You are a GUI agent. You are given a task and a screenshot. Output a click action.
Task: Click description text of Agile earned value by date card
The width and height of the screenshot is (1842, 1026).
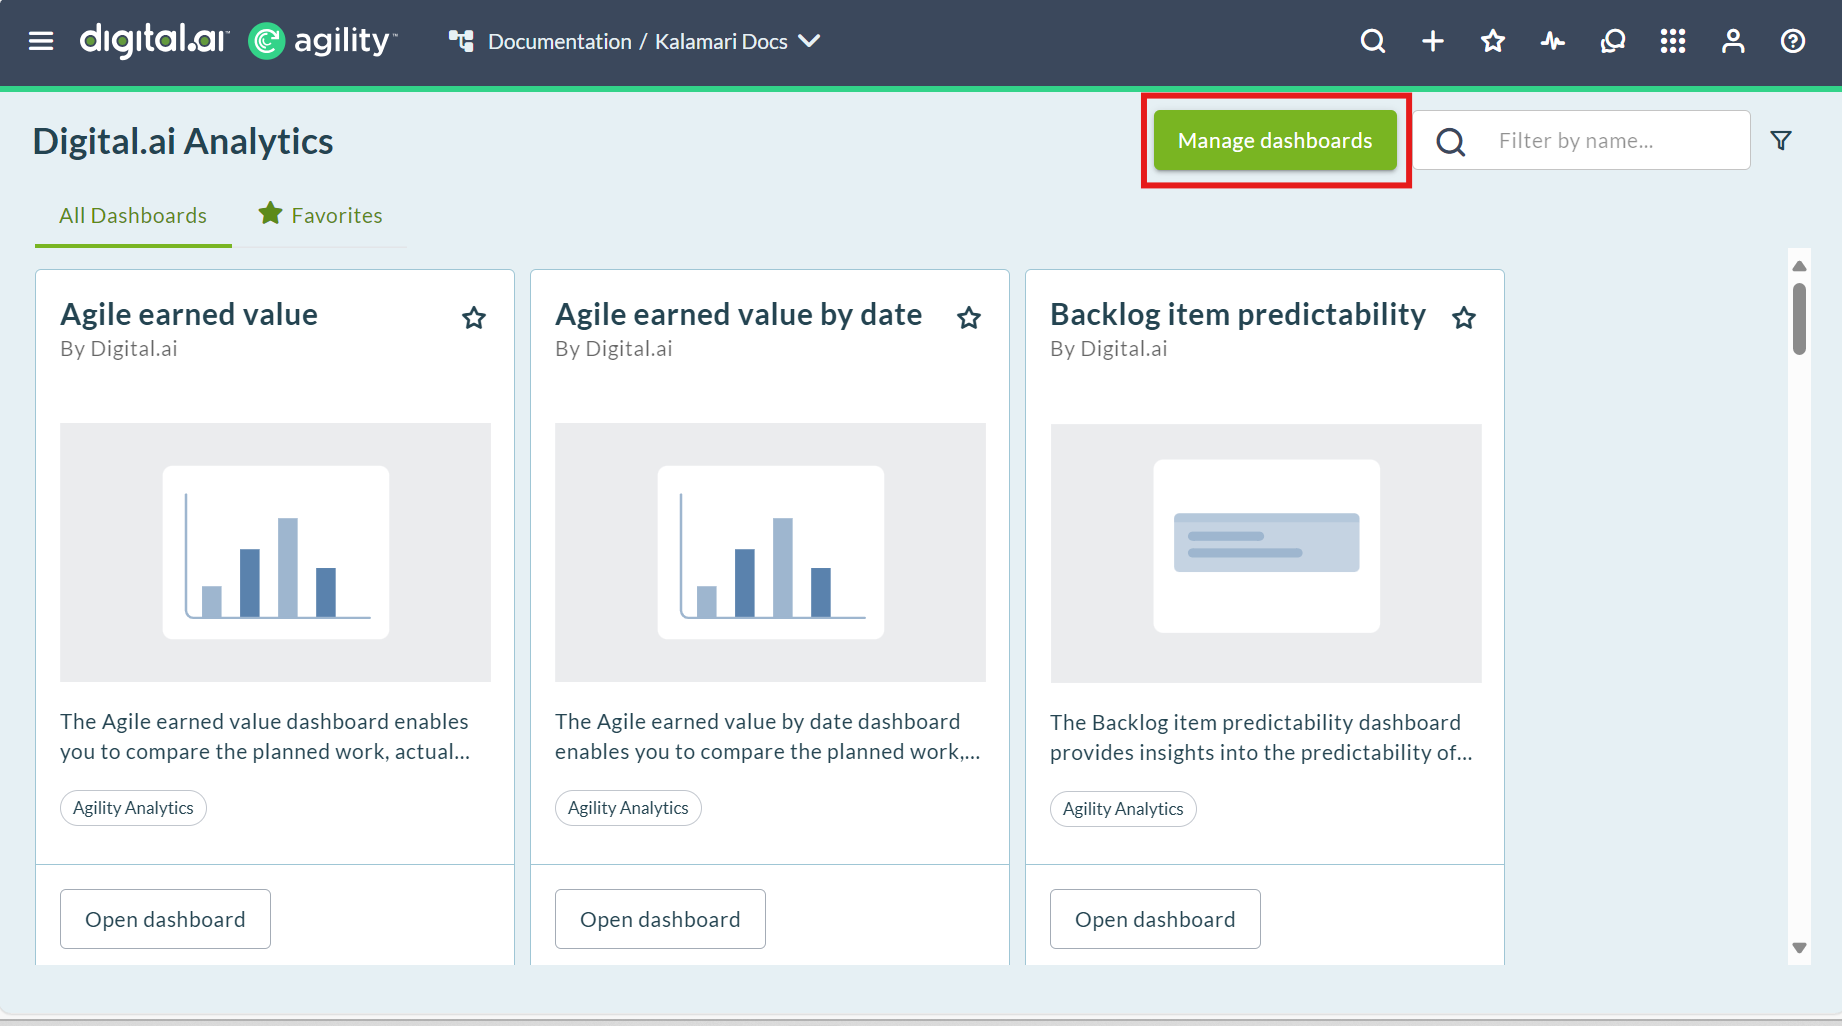click(x=768, y=736)
